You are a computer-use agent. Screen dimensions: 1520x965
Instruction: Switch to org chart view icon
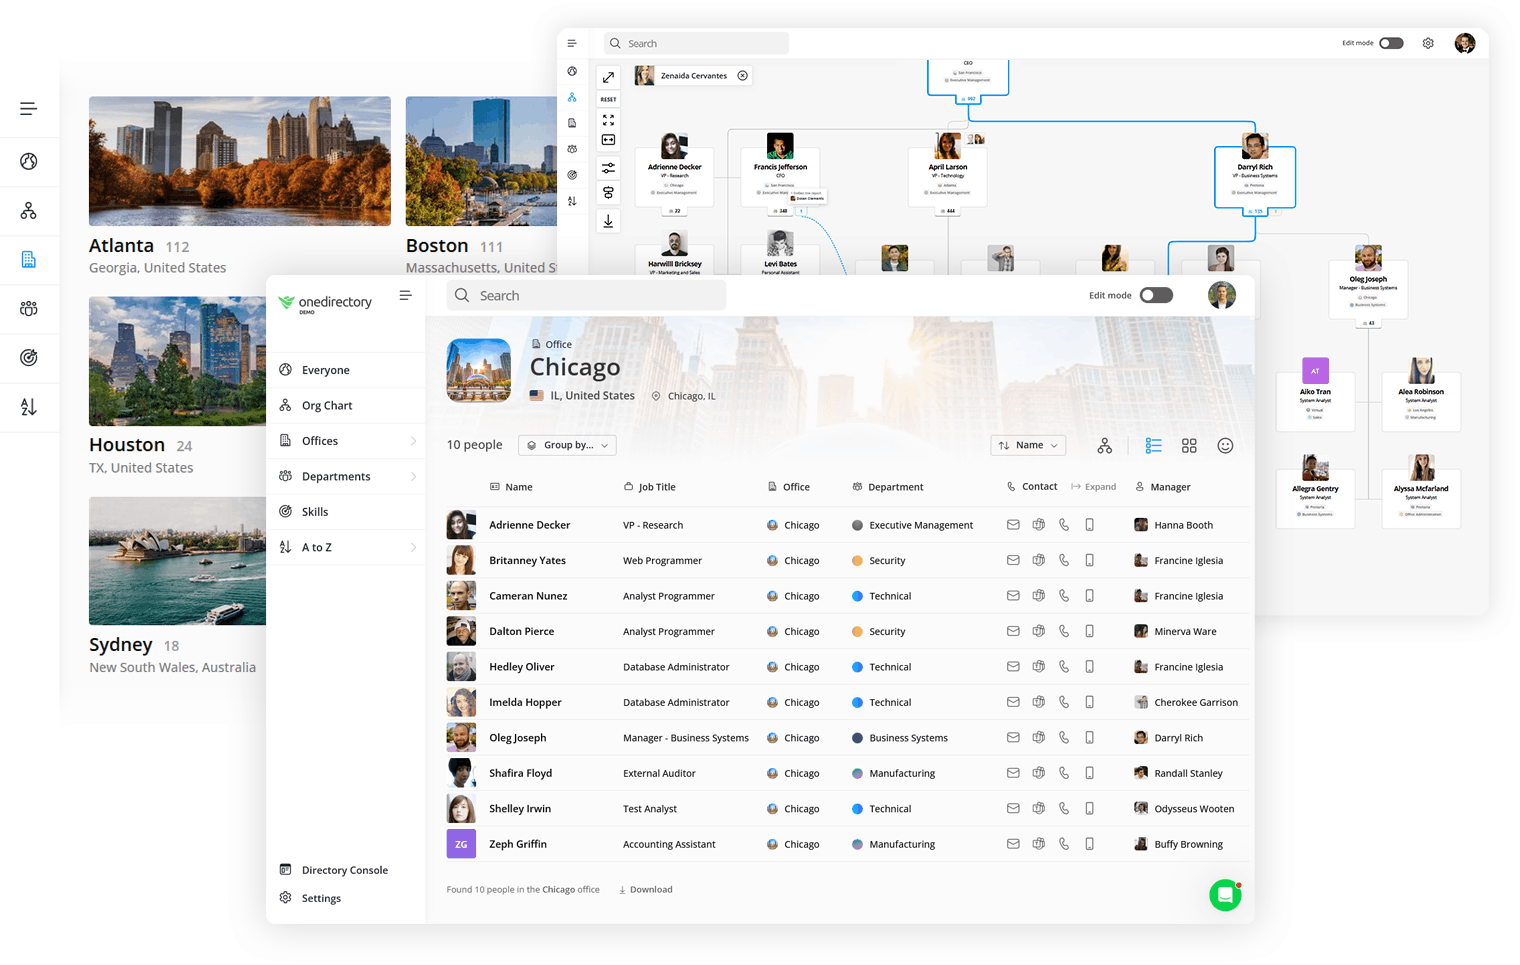(1104, 446)
